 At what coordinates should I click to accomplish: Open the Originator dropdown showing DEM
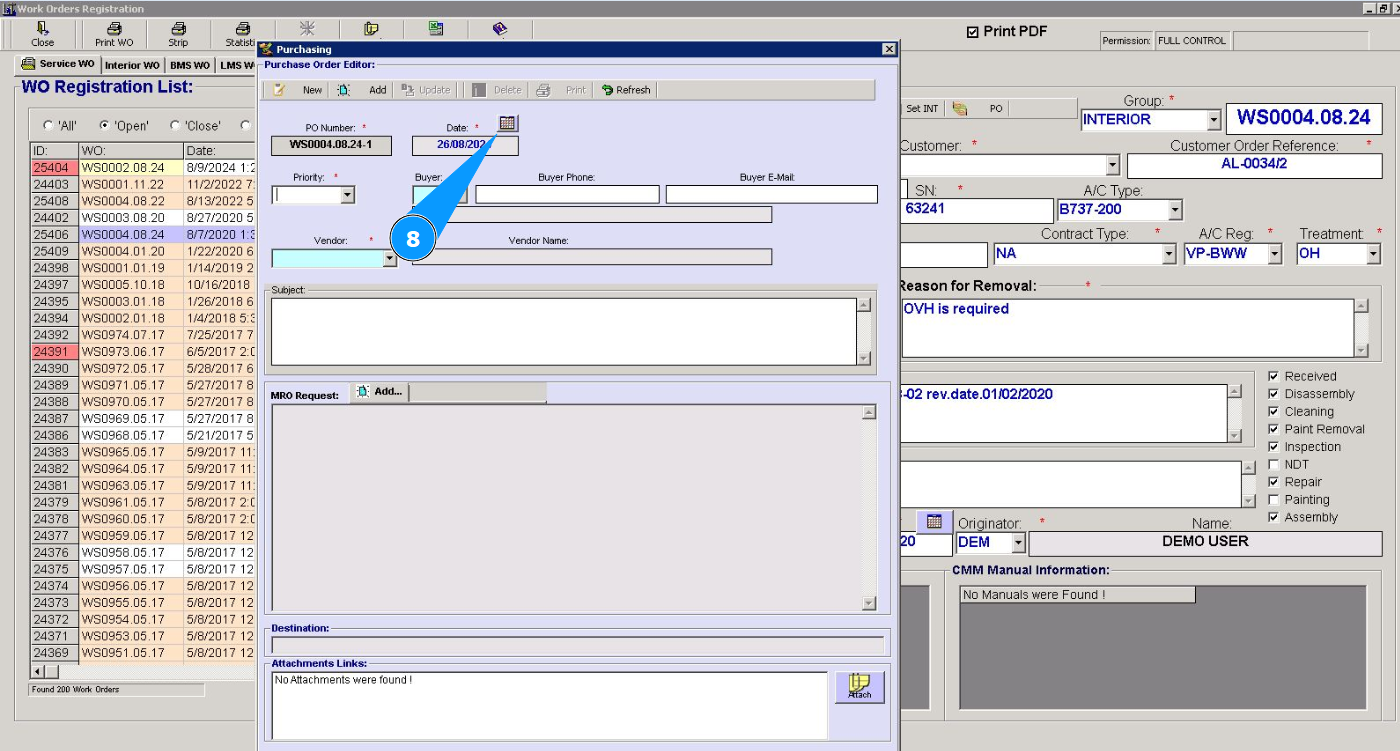coord(1019,543)
